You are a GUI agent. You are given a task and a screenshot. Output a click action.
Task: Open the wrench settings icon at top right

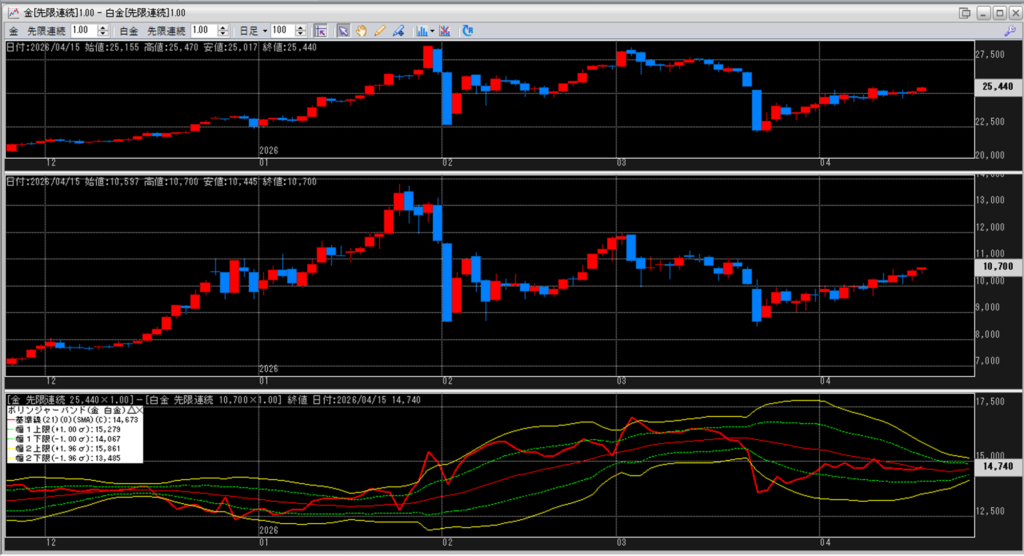pos(1010,31)
